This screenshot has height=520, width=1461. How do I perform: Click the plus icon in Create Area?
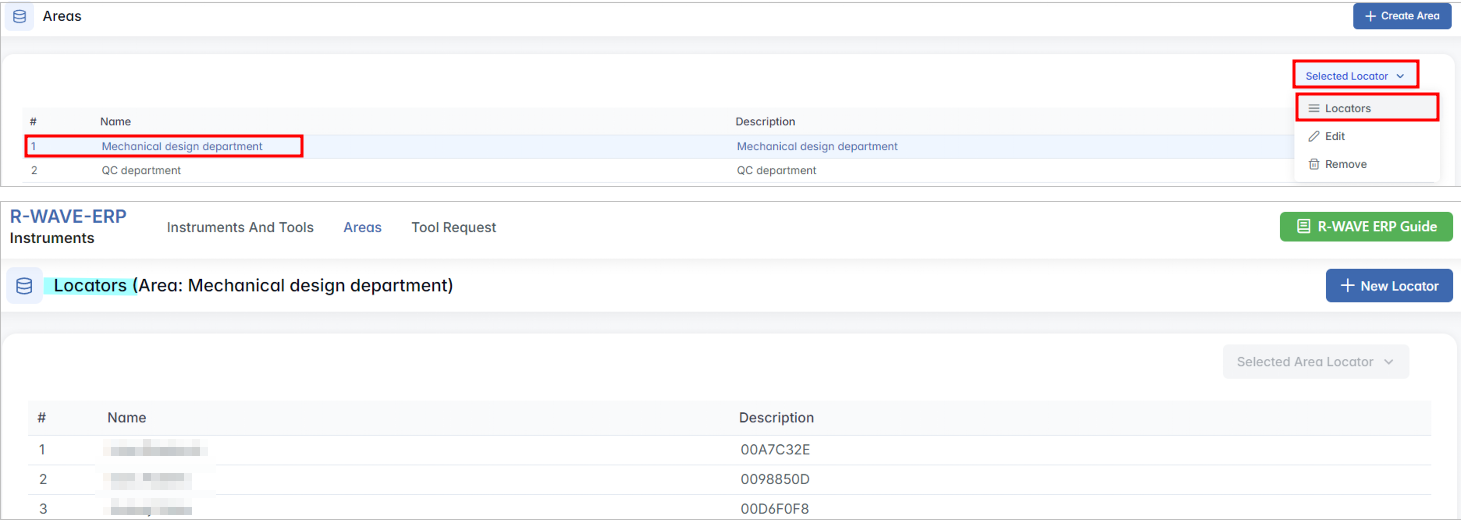1371,16
